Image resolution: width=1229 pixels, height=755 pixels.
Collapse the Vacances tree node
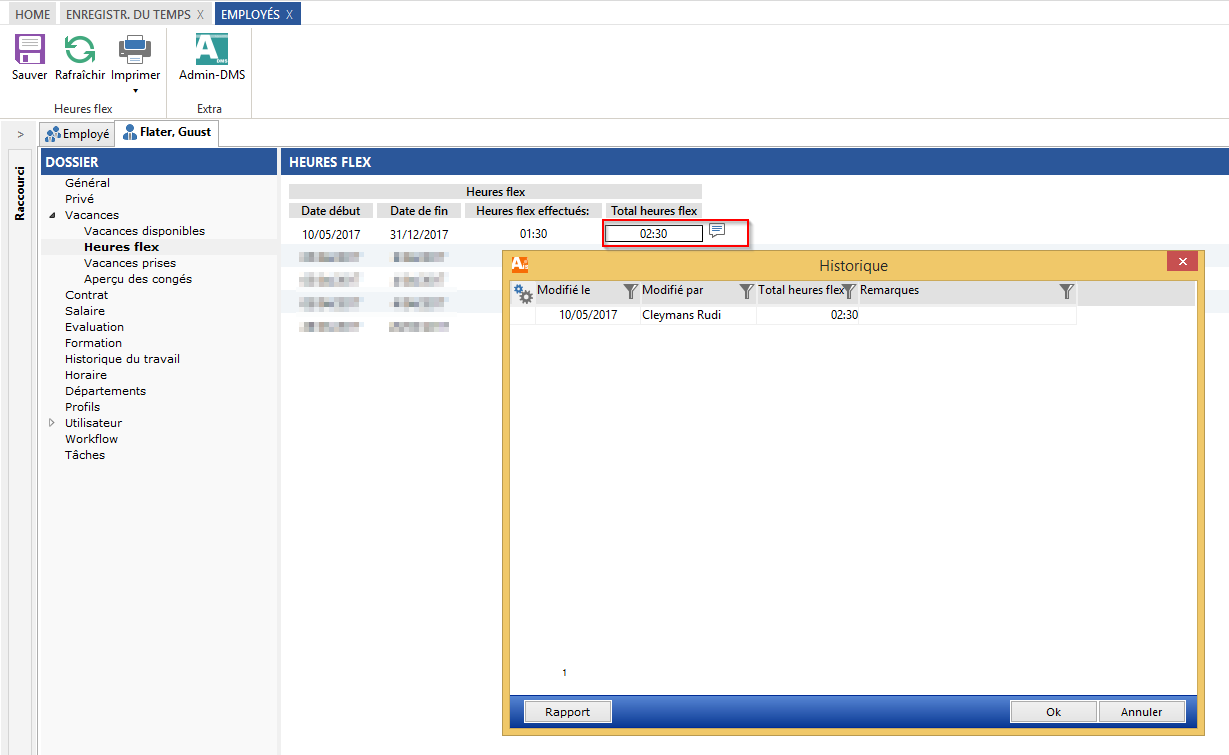(x=52, y=216)
